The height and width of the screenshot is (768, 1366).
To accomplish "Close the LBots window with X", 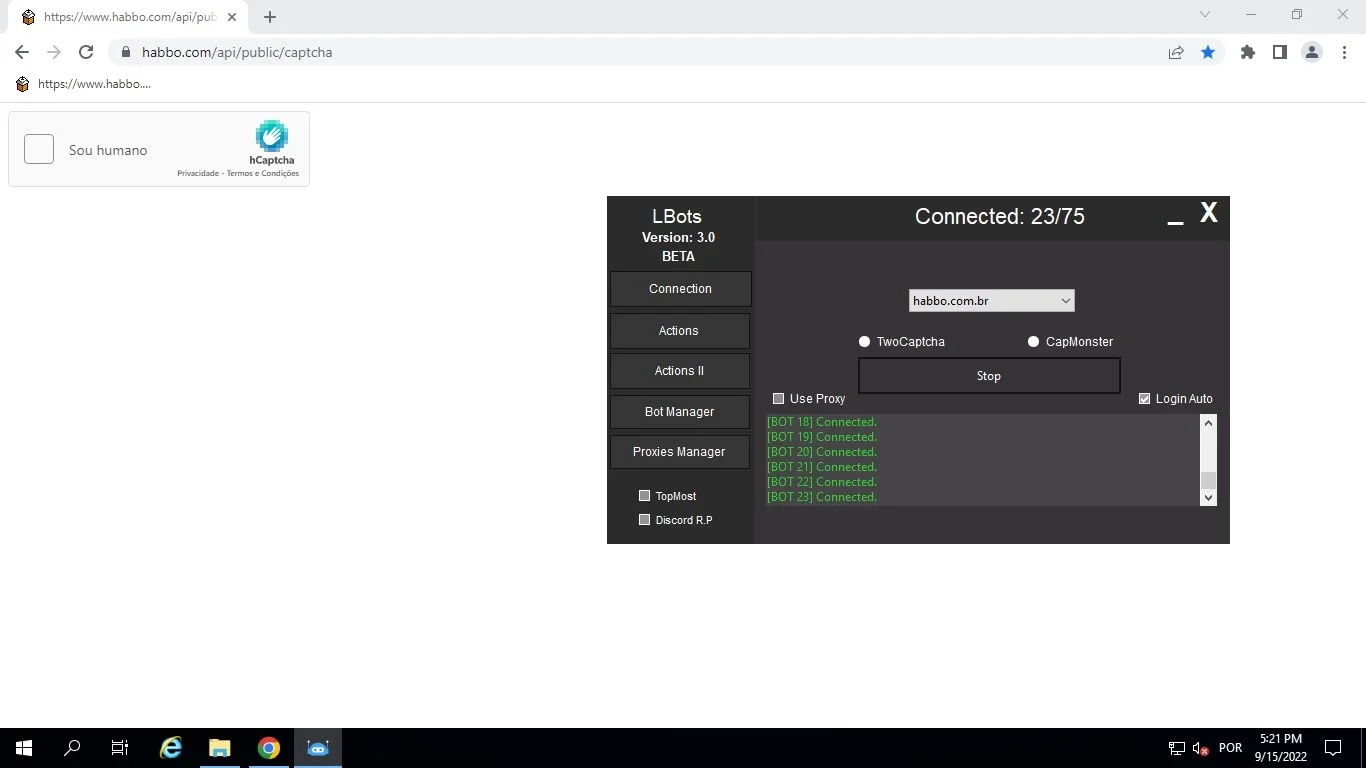I will point(1209,213).
